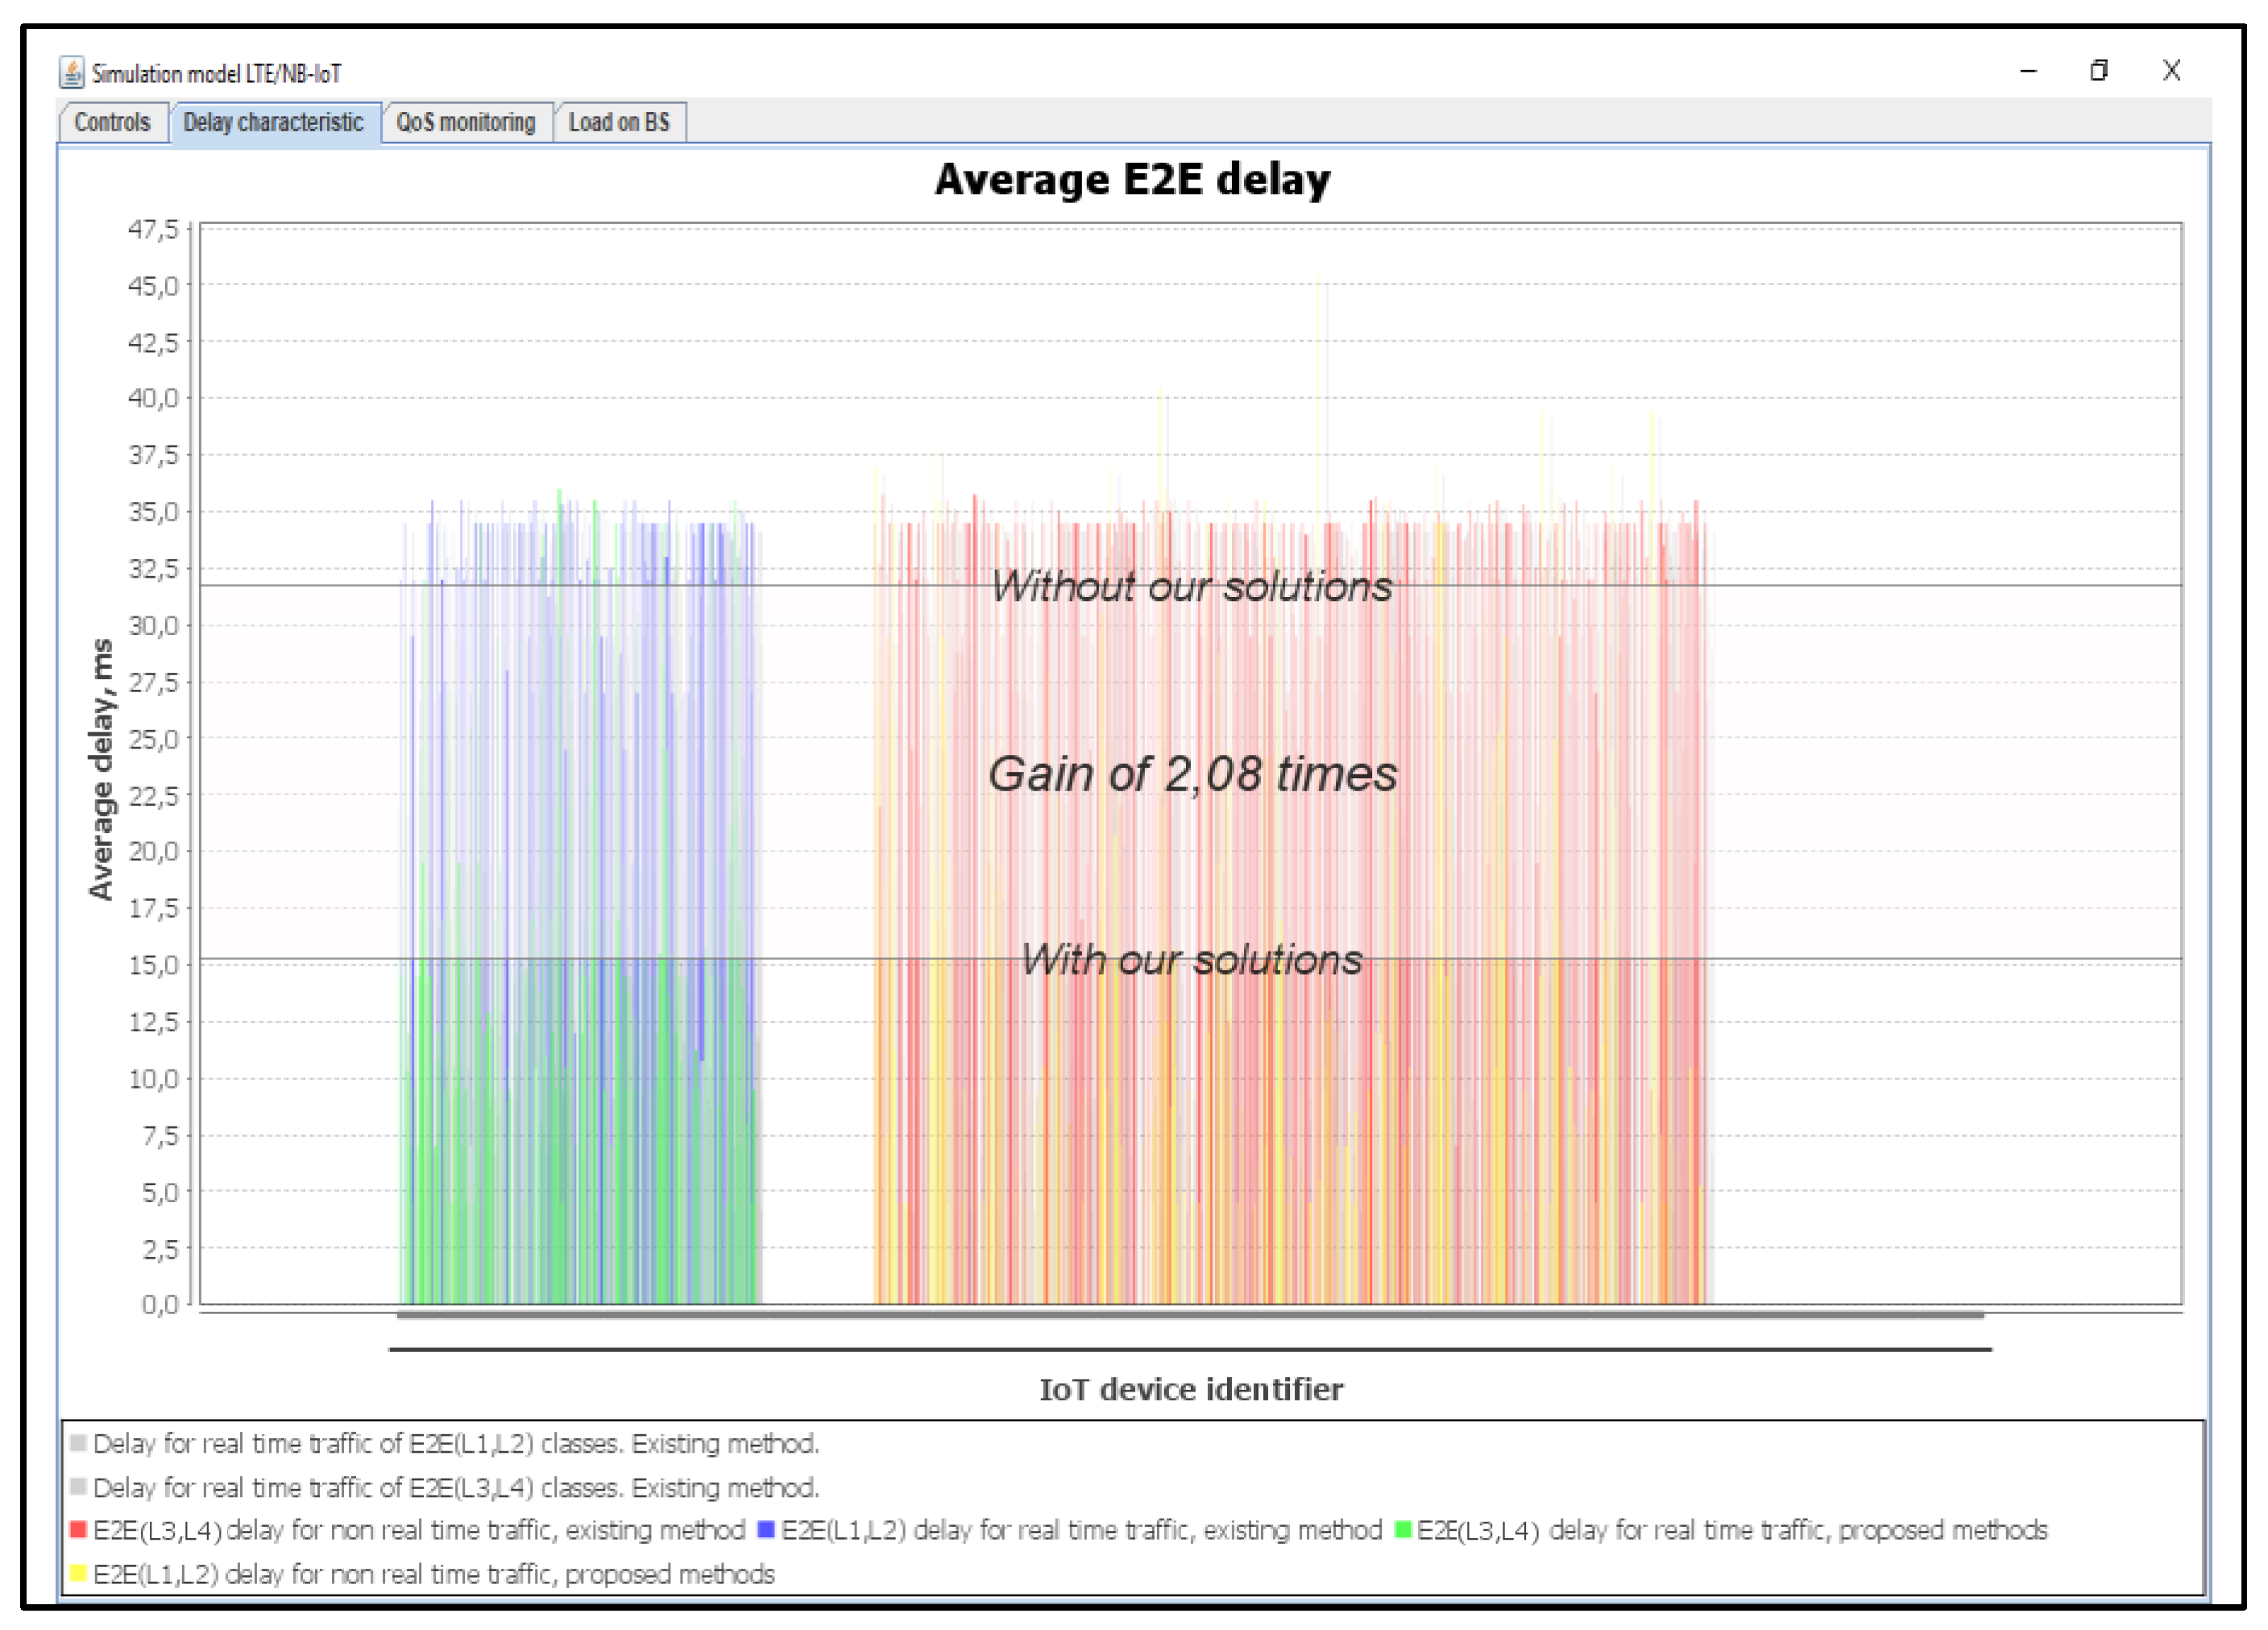Click the gray swatch for E2E(L3,L4) classes legend

click(78, 1487)
